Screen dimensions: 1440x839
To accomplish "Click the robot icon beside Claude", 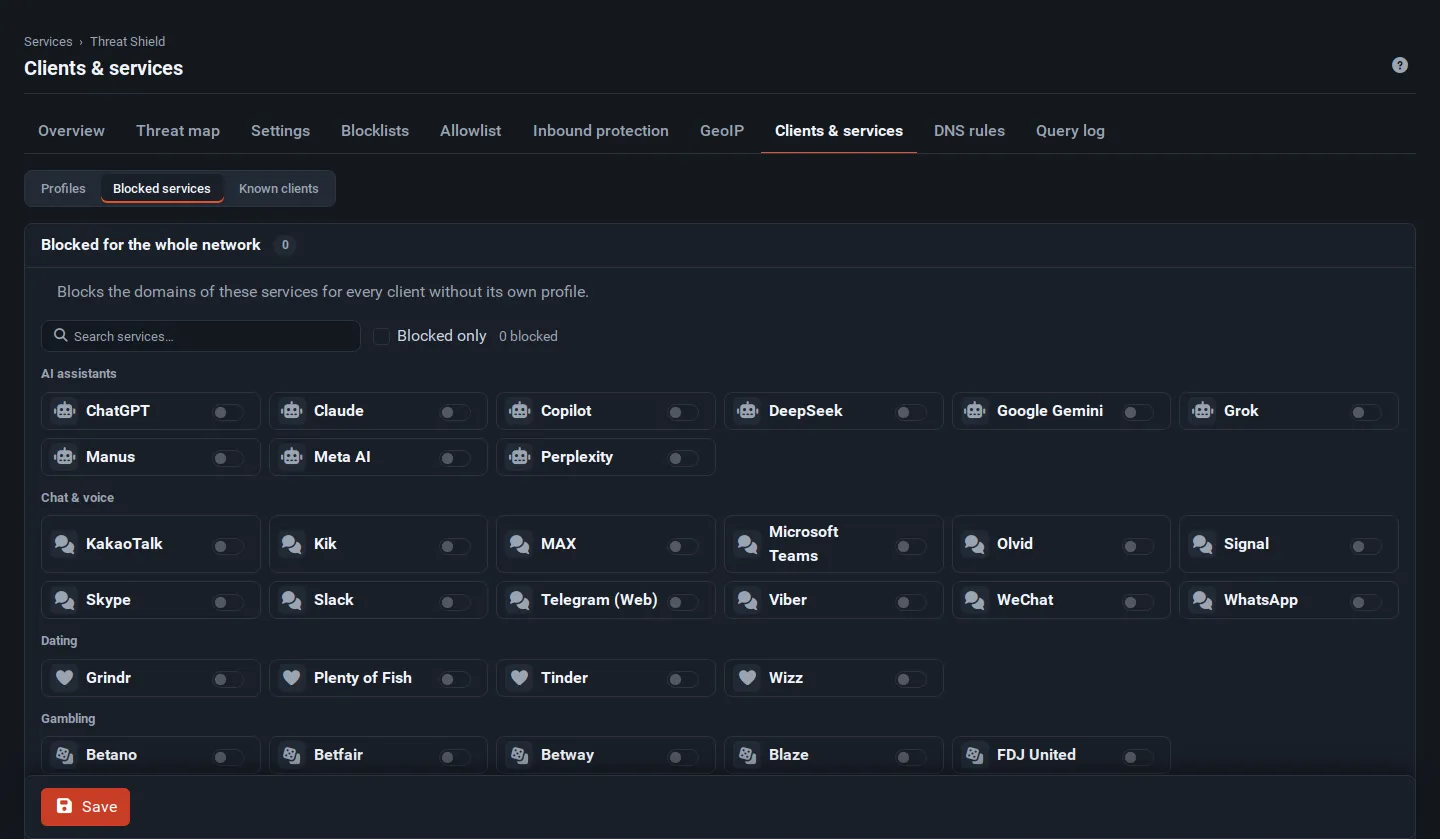I will point(292,411).
